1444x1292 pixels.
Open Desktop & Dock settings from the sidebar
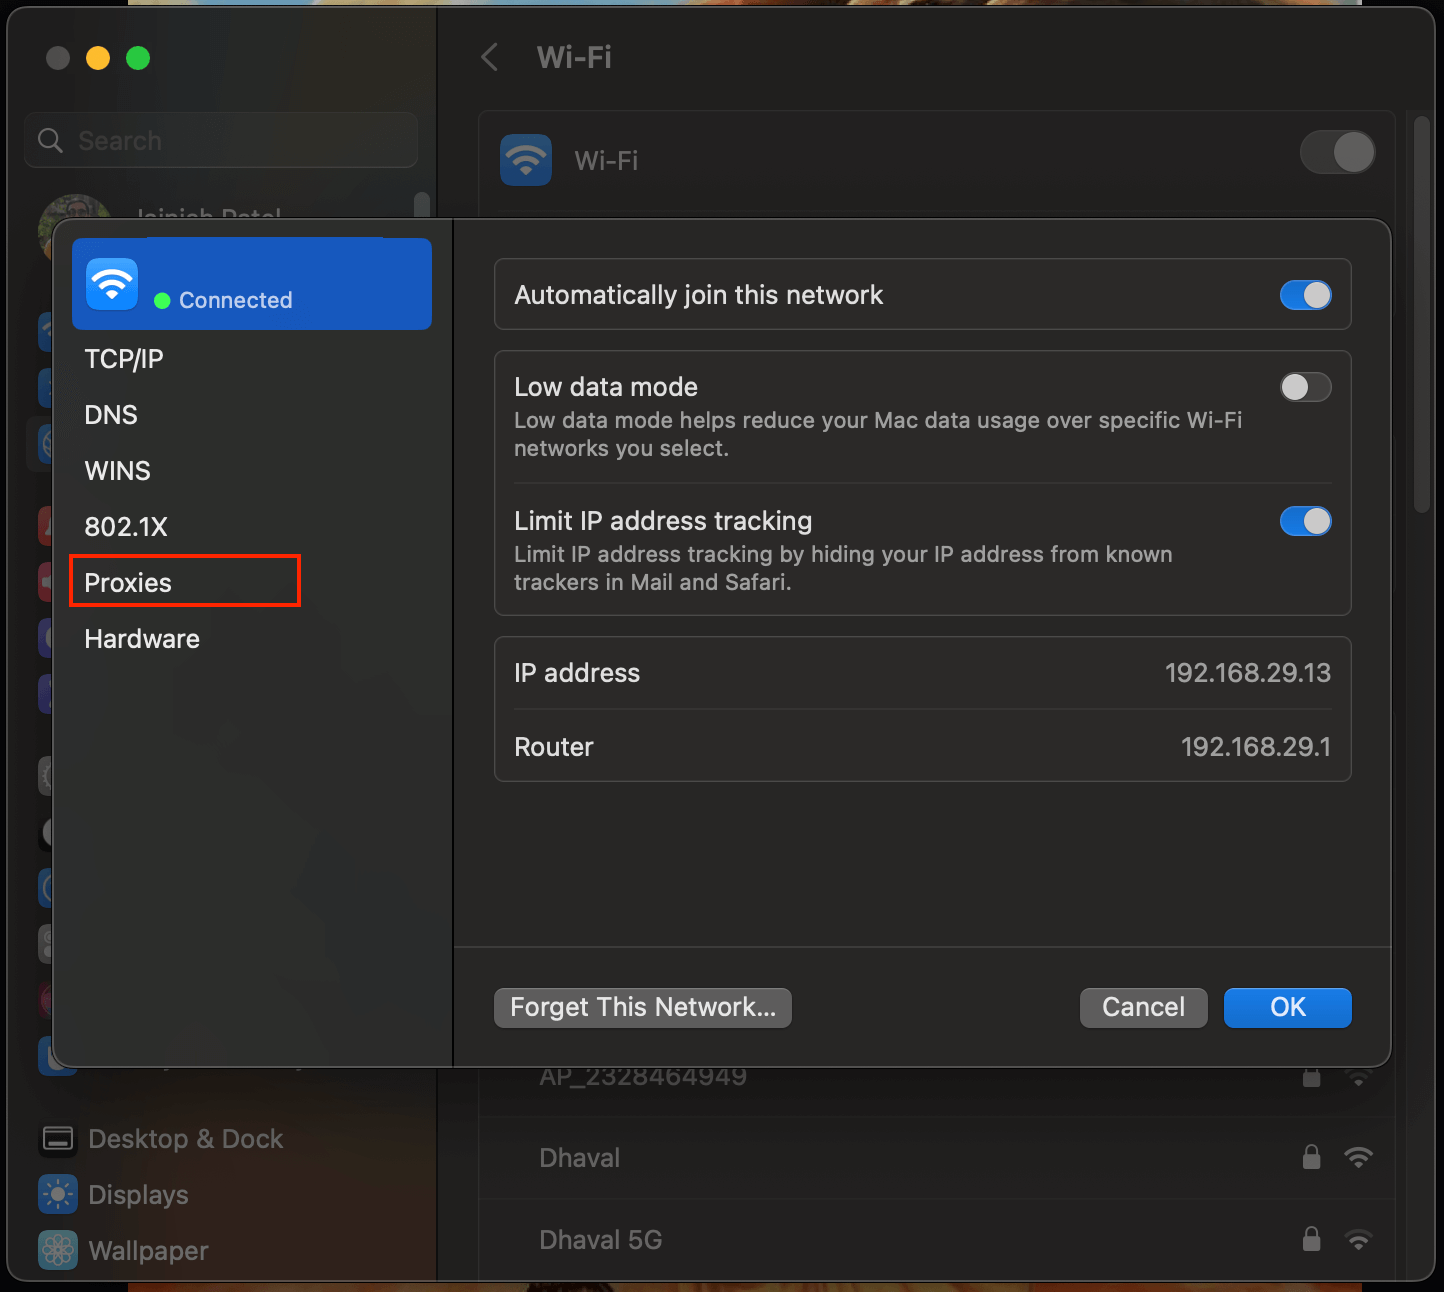[x=185, y=1138]
